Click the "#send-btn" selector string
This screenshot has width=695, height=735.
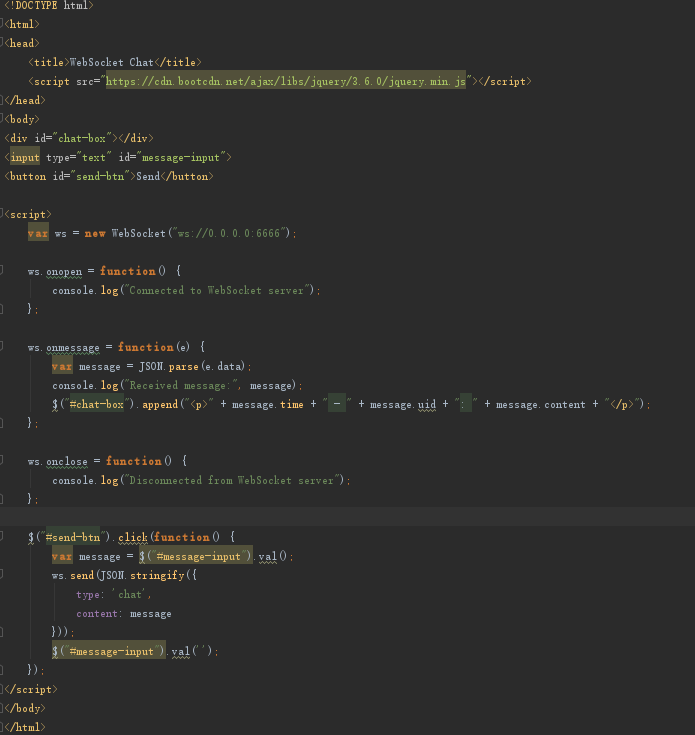73,537
